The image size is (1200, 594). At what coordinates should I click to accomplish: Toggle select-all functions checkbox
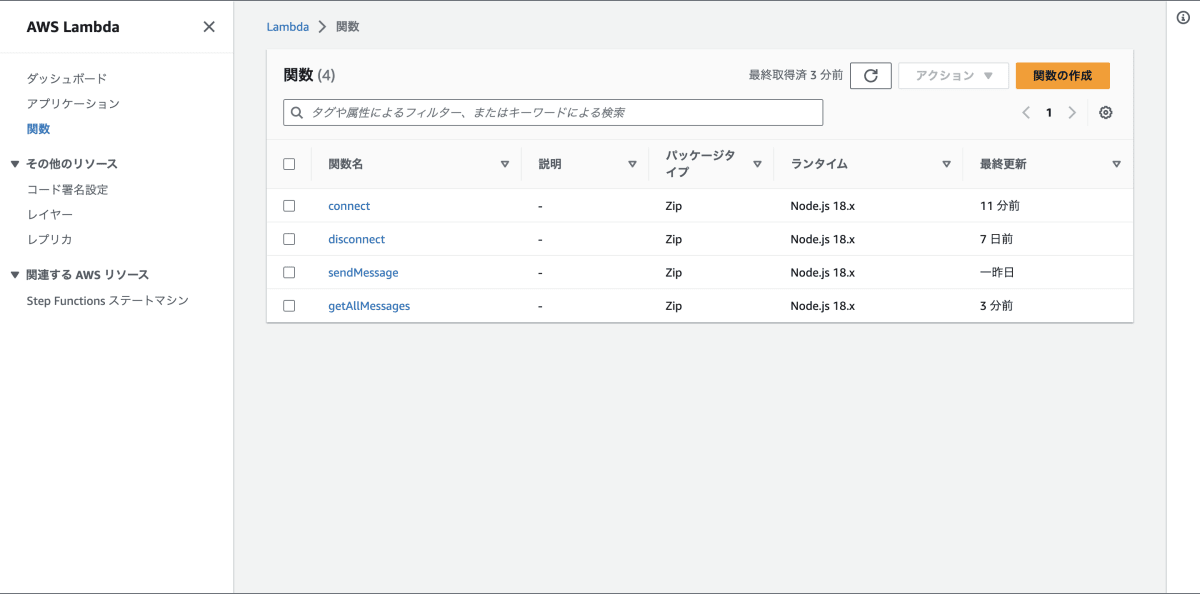coord(289,164)
